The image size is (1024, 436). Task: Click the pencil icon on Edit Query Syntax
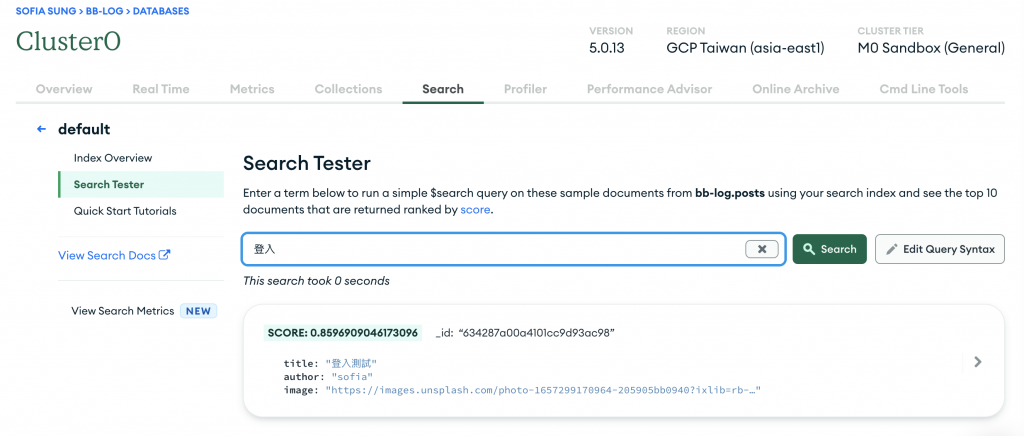[x=891, y=249]
